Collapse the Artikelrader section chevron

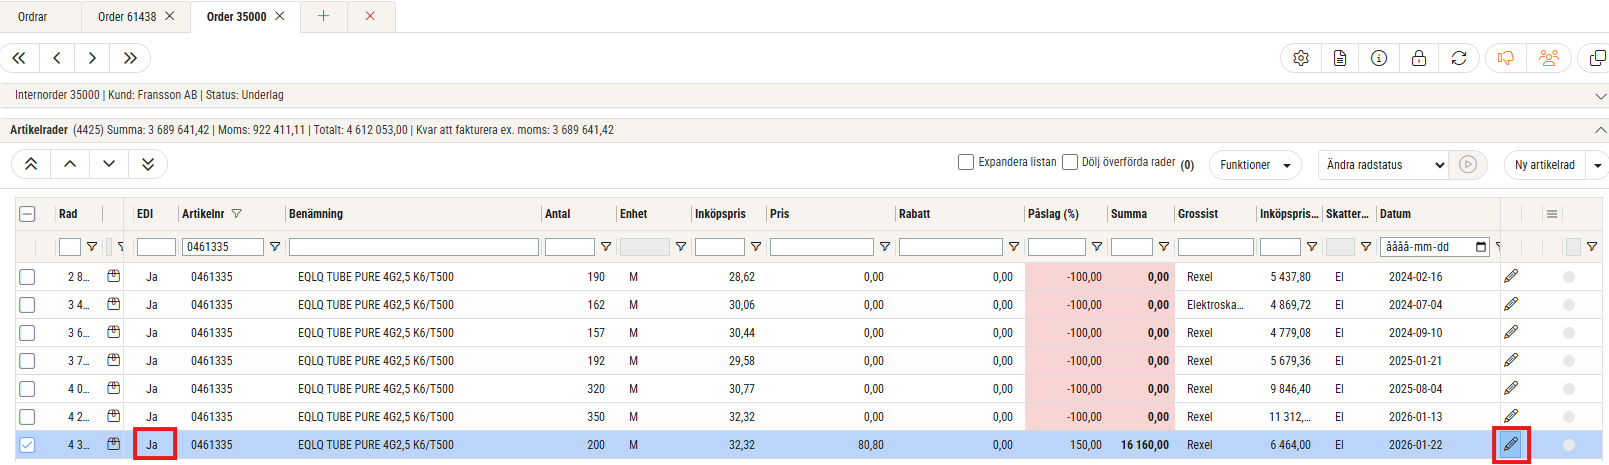[x=1600, y=130]
